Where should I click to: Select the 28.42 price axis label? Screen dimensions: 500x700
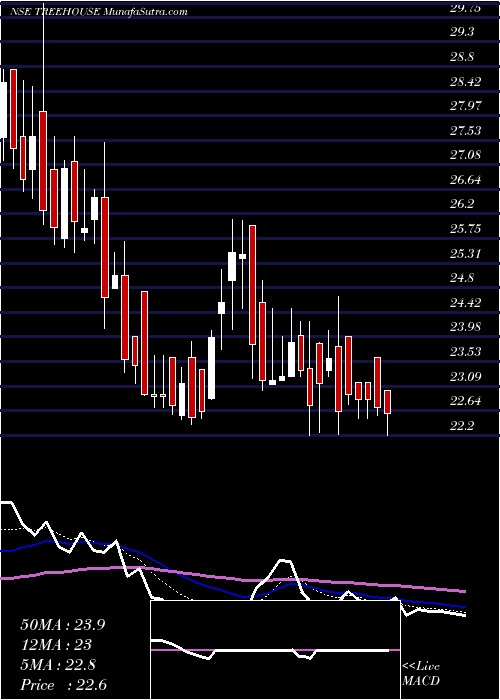465,82
